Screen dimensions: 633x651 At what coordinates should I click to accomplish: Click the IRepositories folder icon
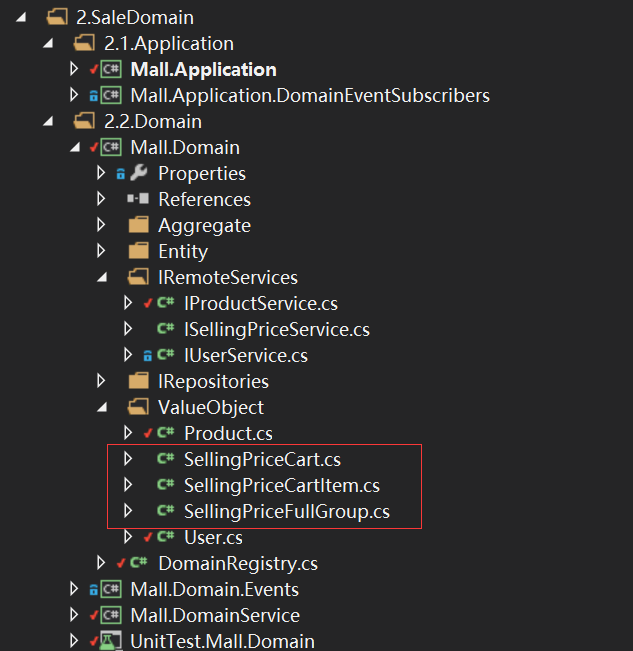(x=139, y=381)
